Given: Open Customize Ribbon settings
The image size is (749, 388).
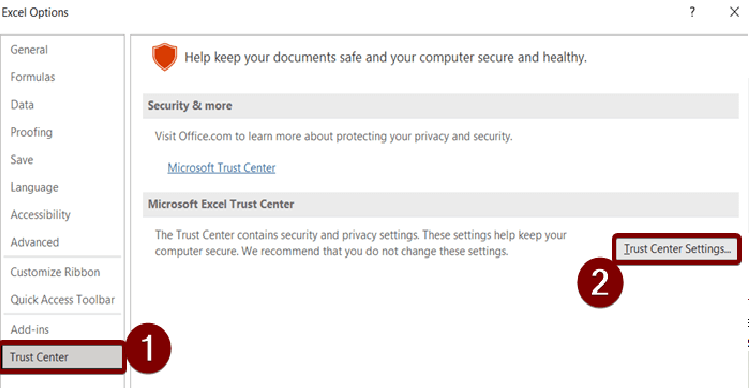Looking at the screenshot, I should [55, 272].
